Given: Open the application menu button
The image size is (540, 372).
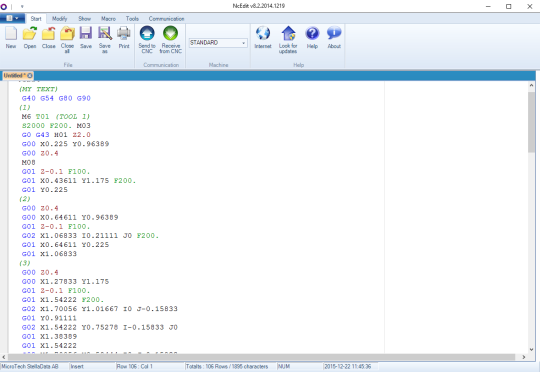Looking at the screenshot, I should pos(12,18).
